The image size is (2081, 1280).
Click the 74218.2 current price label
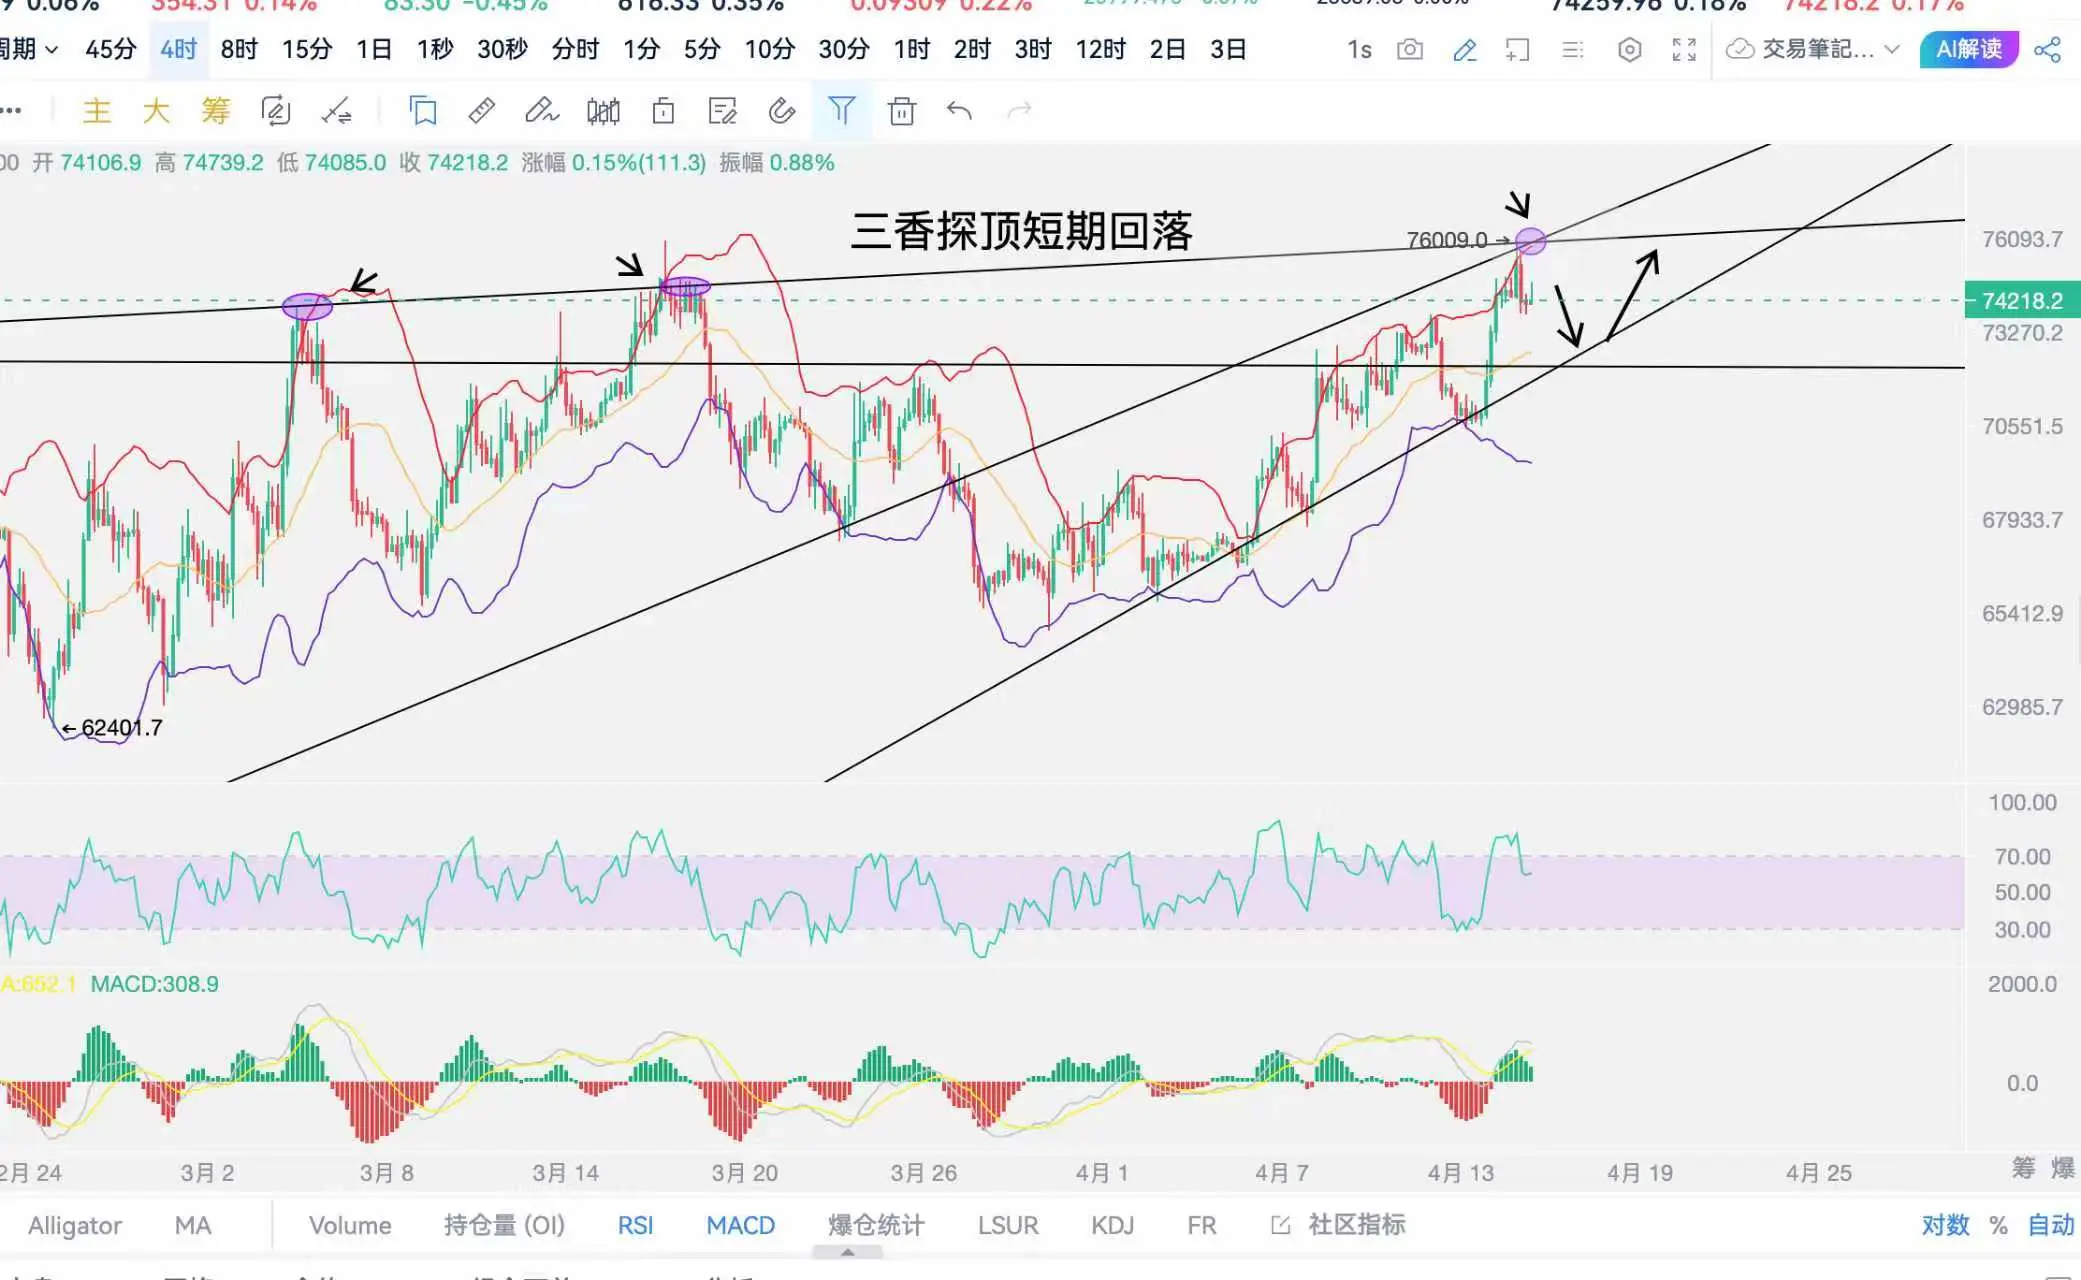coord(2022,301)
